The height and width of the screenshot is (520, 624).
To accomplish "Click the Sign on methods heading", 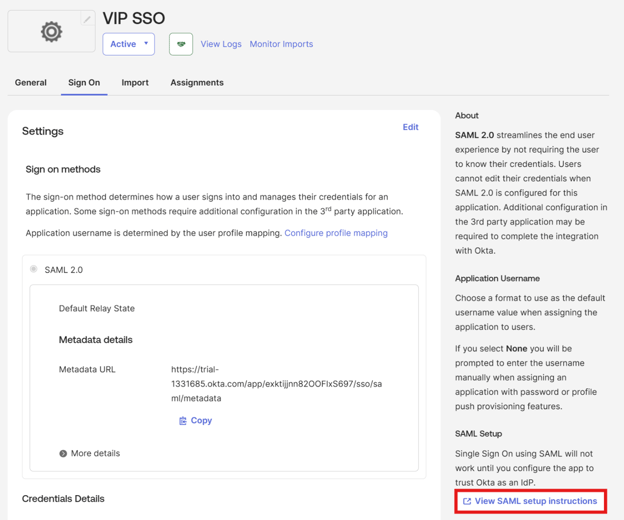I will [x=63, y=169].
